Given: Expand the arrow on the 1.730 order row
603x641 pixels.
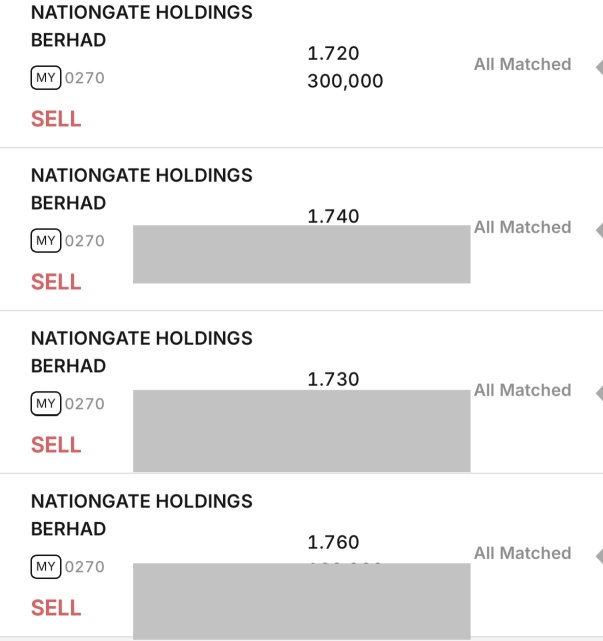Looking at the screenshot, I should coord(598,393).
